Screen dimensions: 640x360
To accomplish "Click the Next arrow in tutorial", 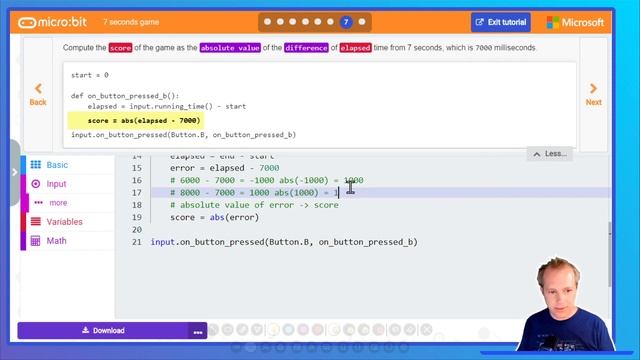I will pos(593,95).
